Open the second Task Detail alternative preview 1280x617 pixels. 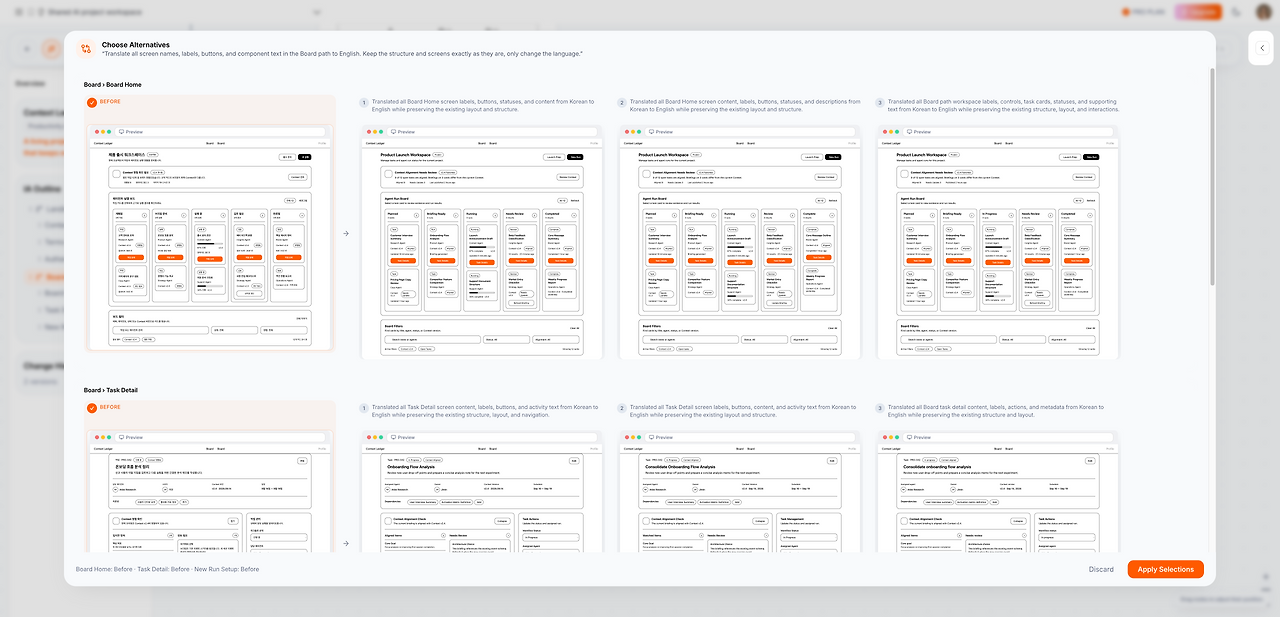(x=740, y=491)
